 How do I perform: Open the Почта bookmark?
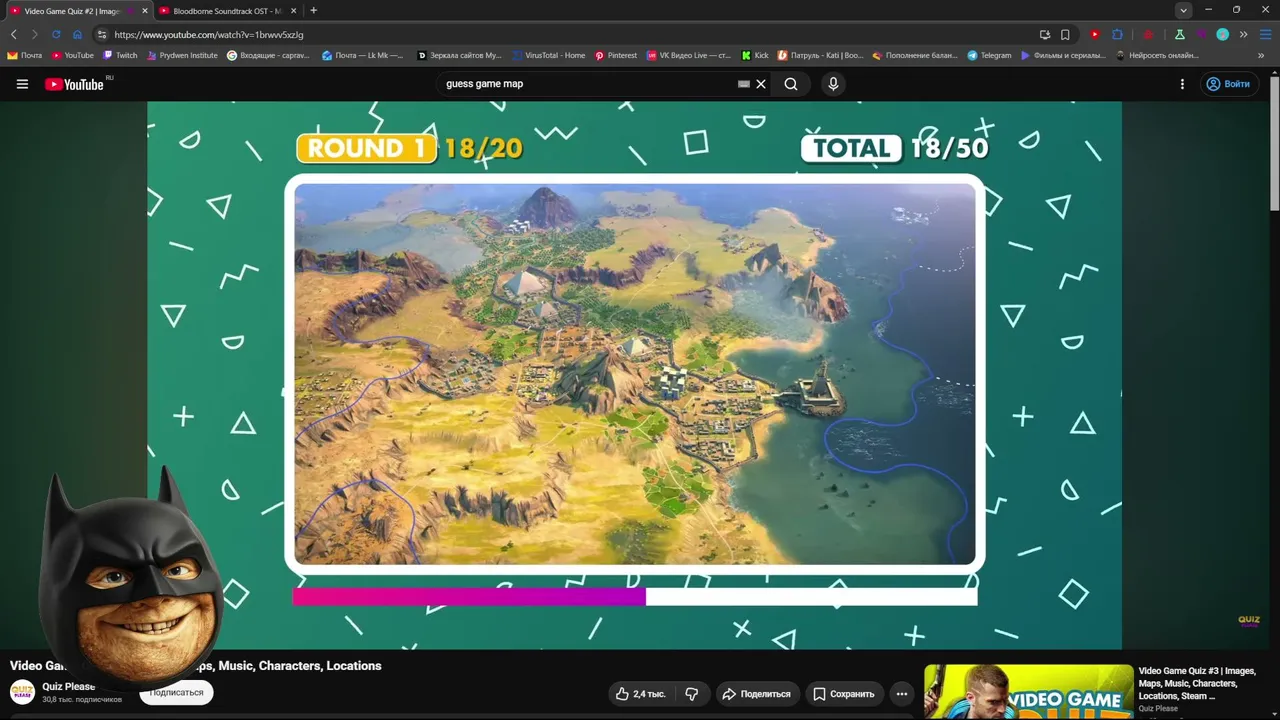[25, 56]
